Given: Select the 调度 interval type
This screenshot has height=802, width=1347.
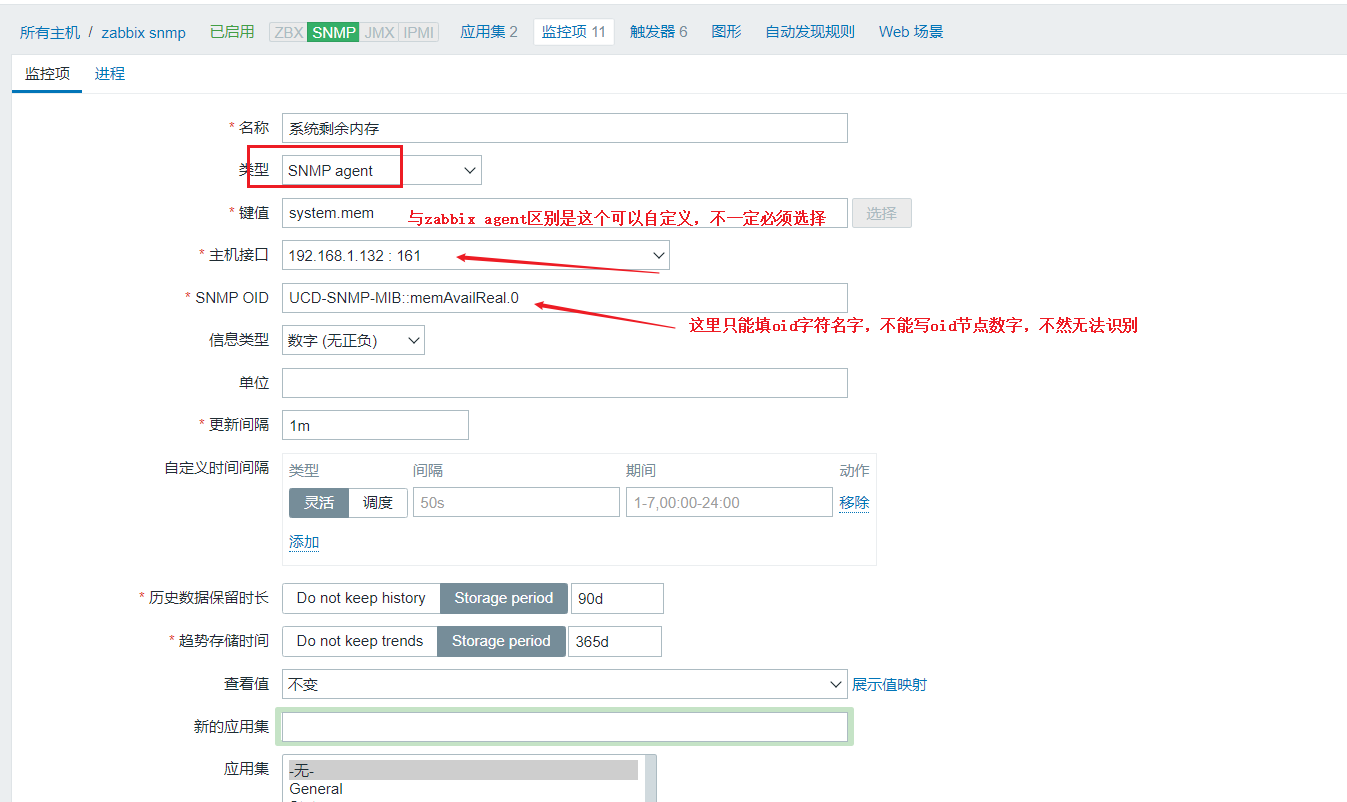Looking at the screenshot, I should 378,502.
